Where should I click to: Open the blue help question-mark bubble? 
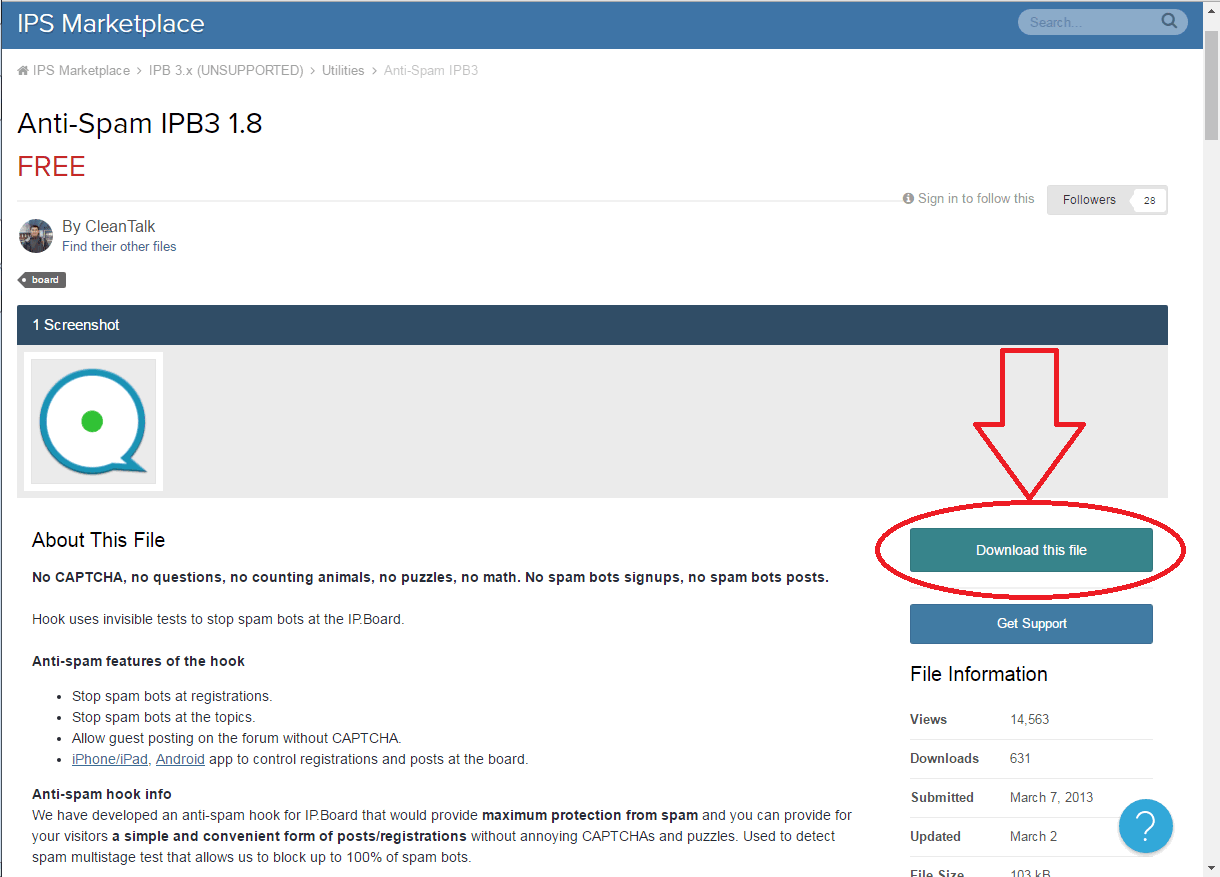click(1145, 825)
